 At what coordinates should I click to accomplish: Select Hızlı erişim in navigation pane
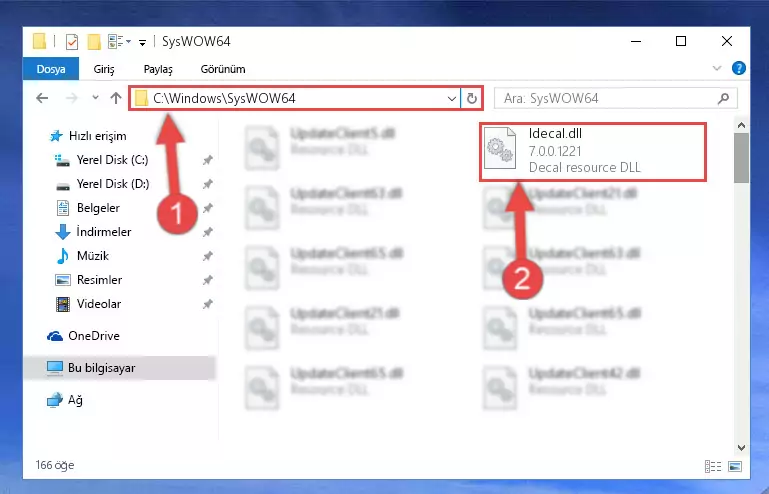tap(97, 136)
